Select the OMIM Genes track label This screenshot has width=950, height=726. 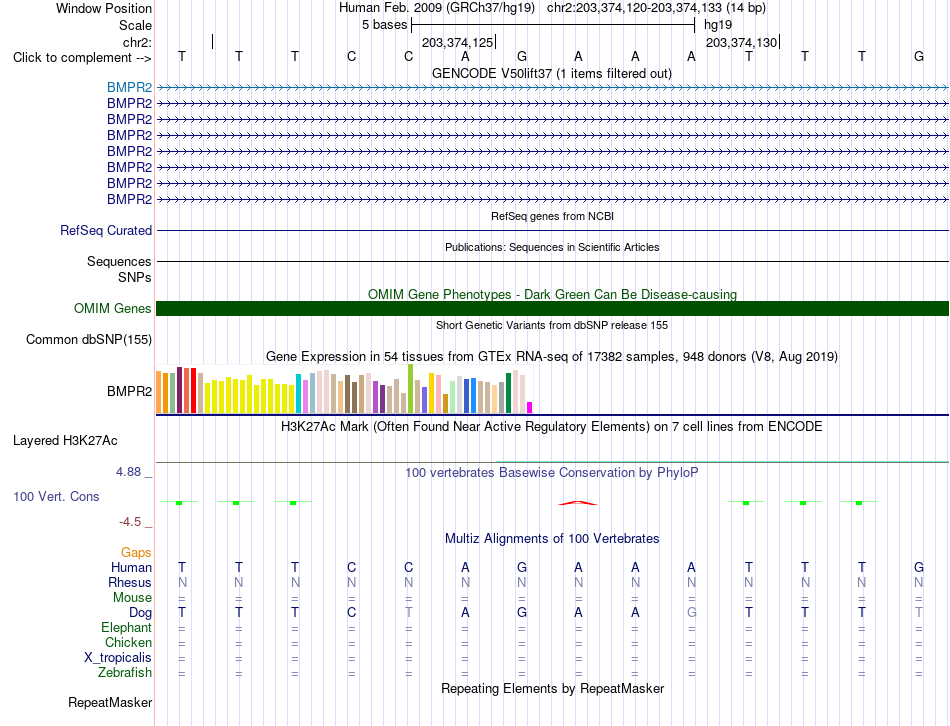(x=112, y=308)
